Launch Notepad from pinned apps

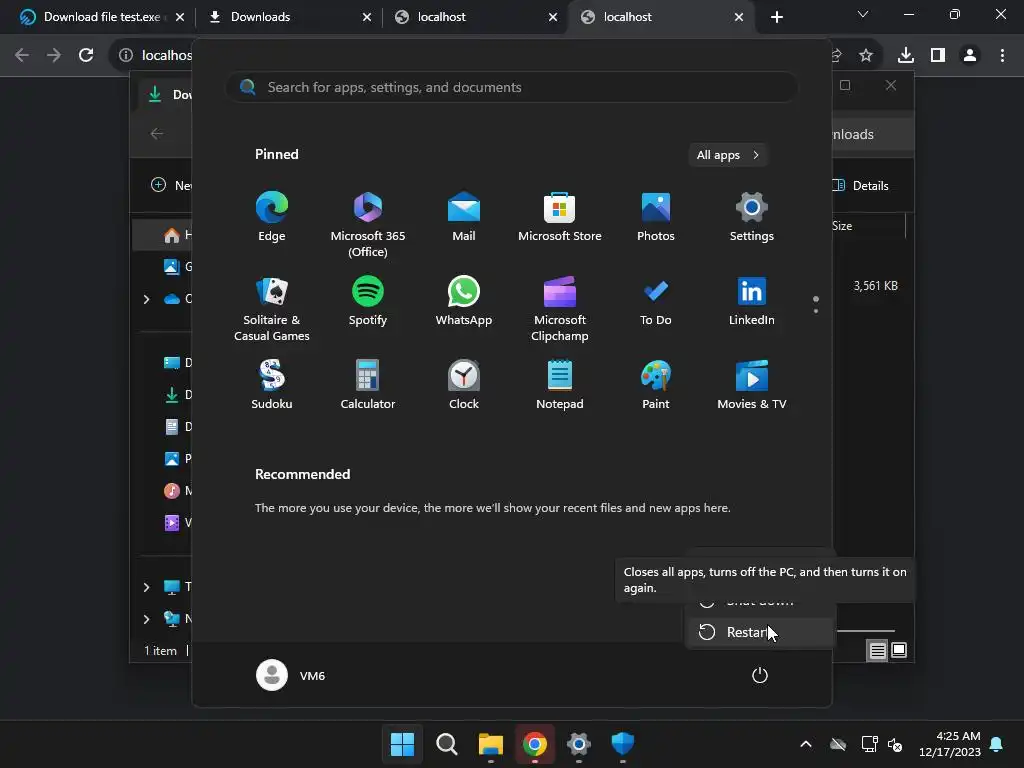[560, 385]
